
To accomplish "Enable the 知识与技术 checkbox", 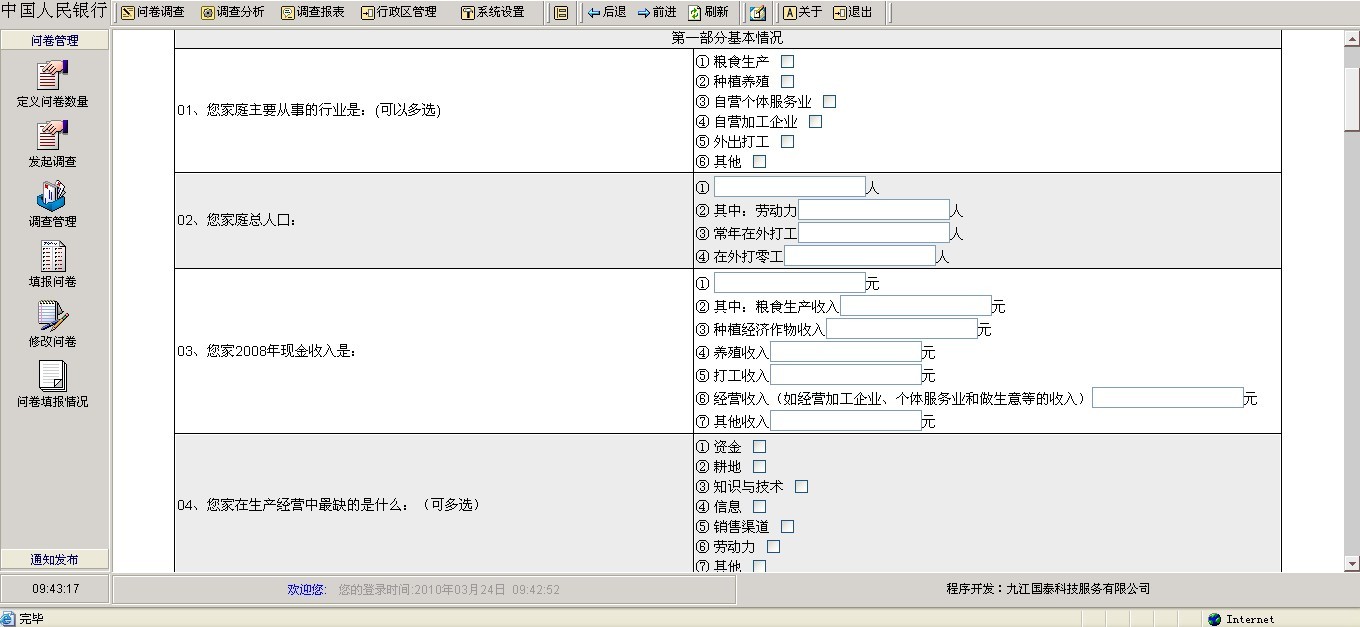I will pyautogui.click(x=801, y=487).
